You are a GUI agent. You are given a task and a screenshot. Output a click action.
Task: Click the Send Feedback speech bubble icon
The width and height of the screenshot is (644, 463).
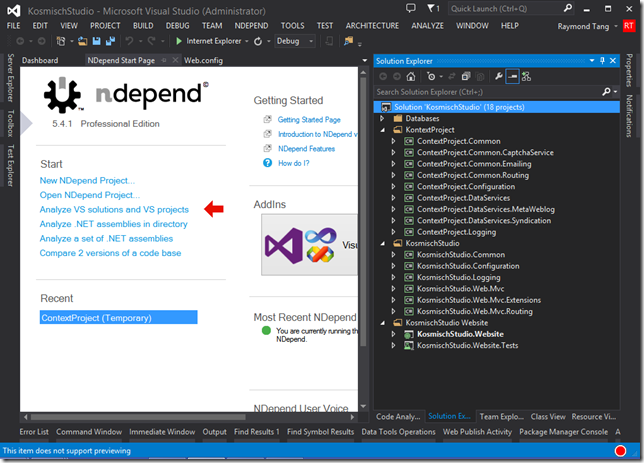[410, 8]
